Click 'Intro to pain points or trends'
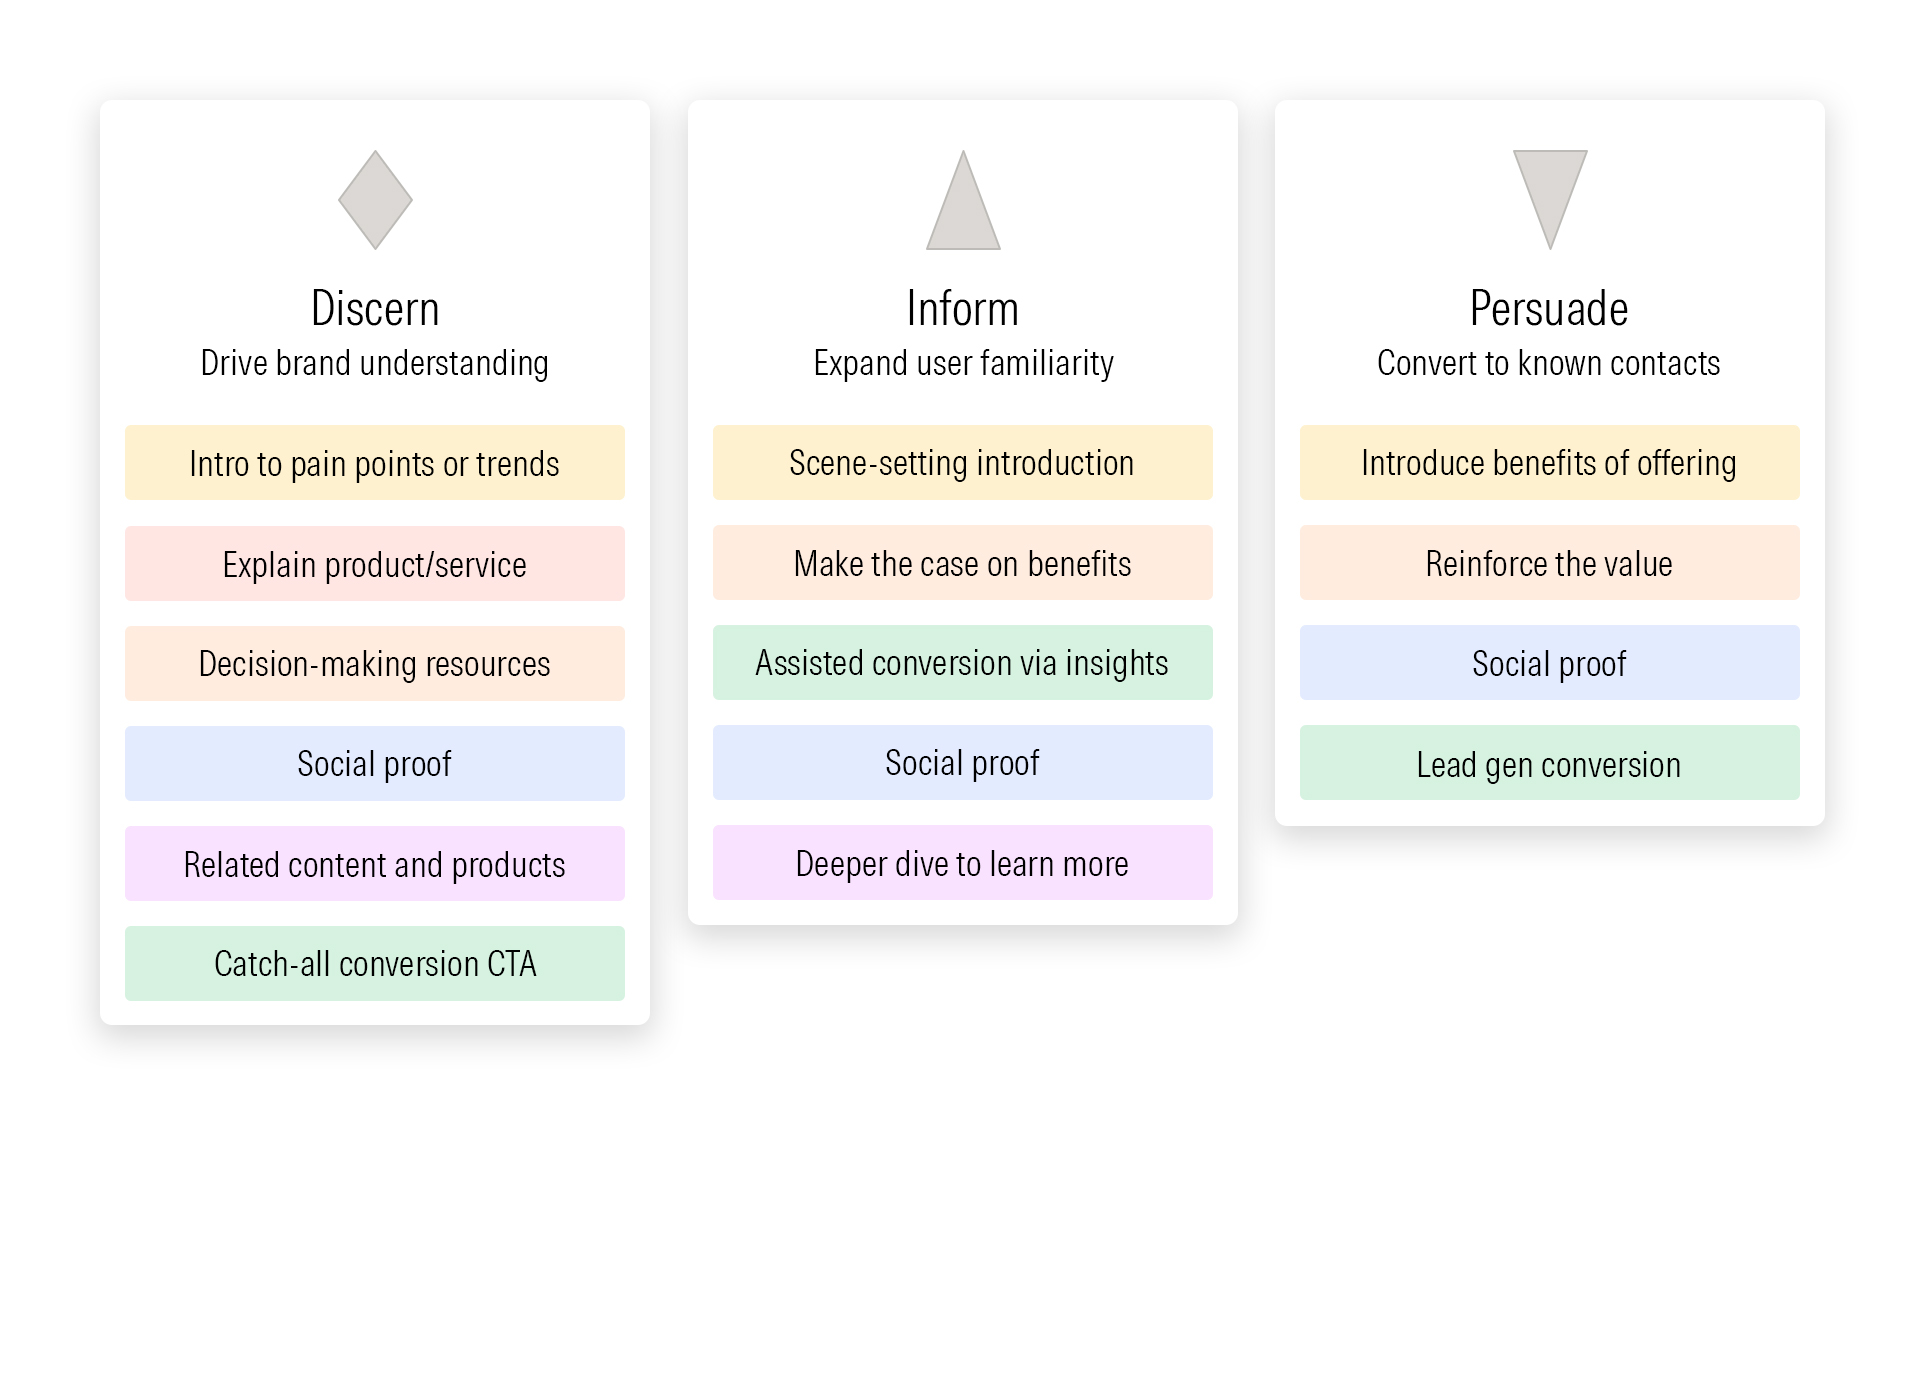The image size is (1920, 1400). pos(375,463)
